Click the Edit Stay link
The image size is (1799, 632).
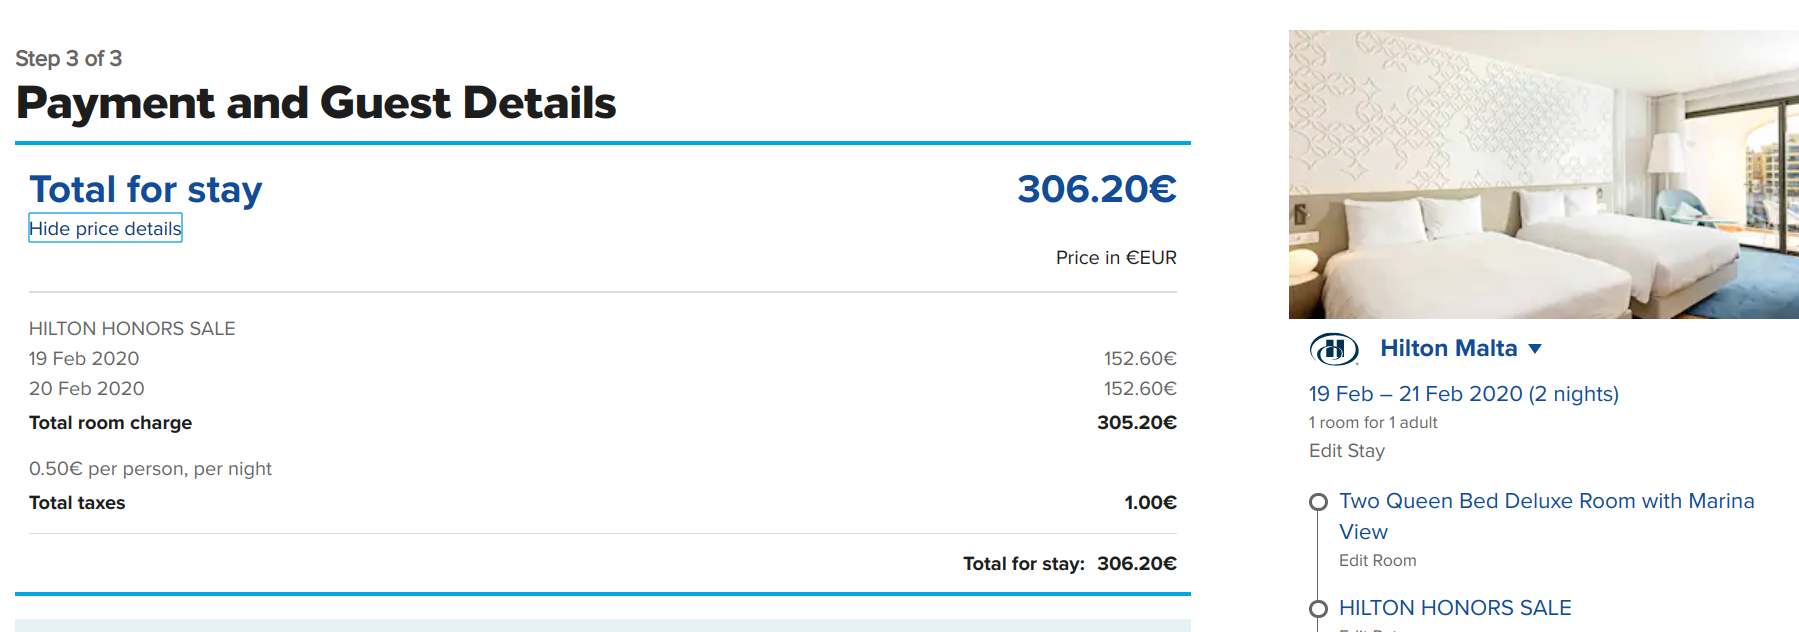pos(1346,451)
